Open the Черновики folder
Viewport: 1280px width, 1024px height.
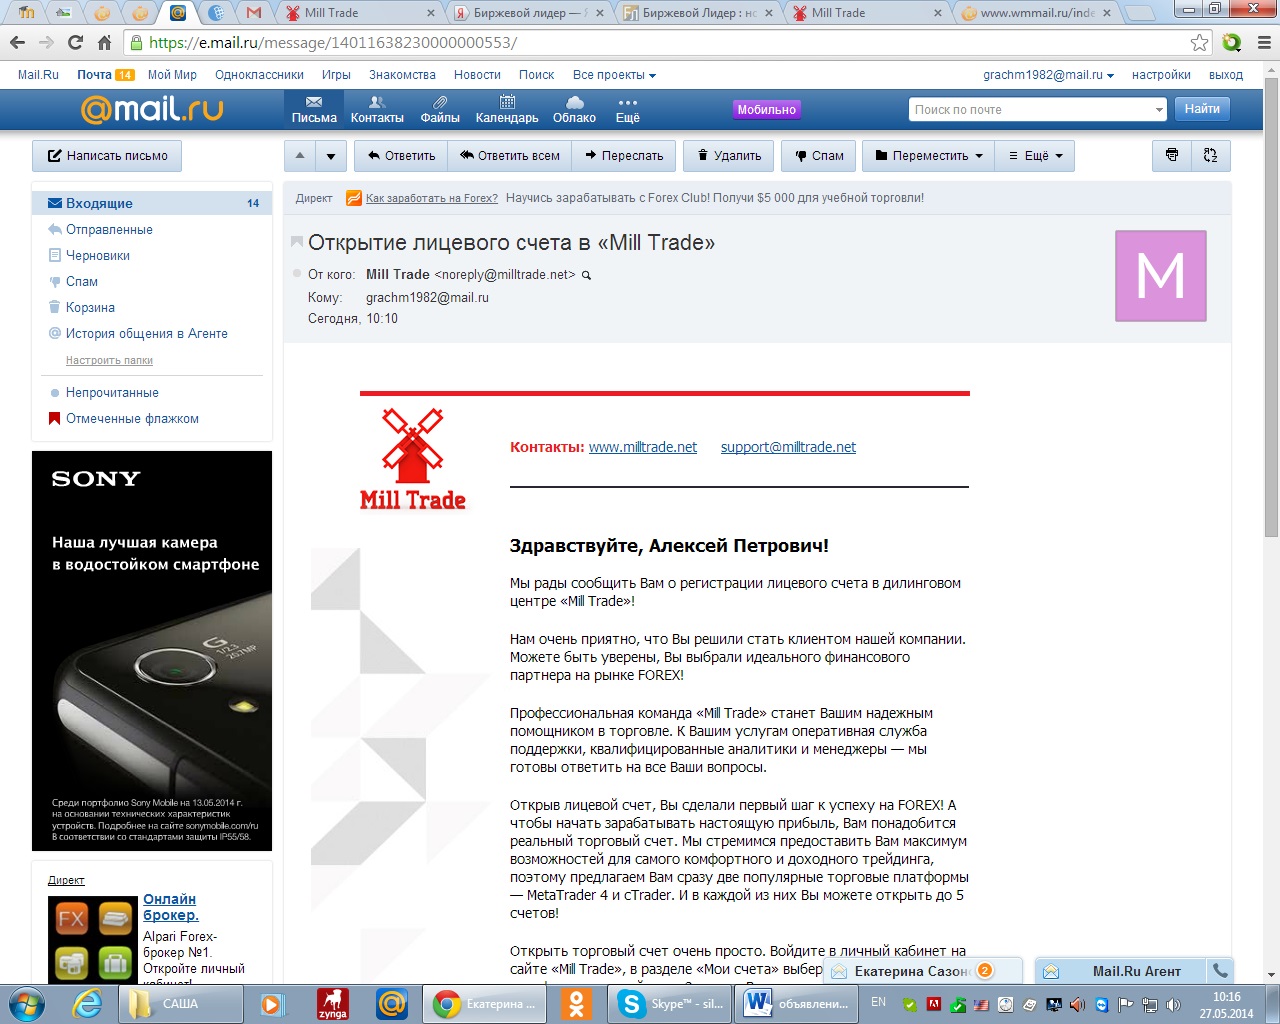(98, 255)
